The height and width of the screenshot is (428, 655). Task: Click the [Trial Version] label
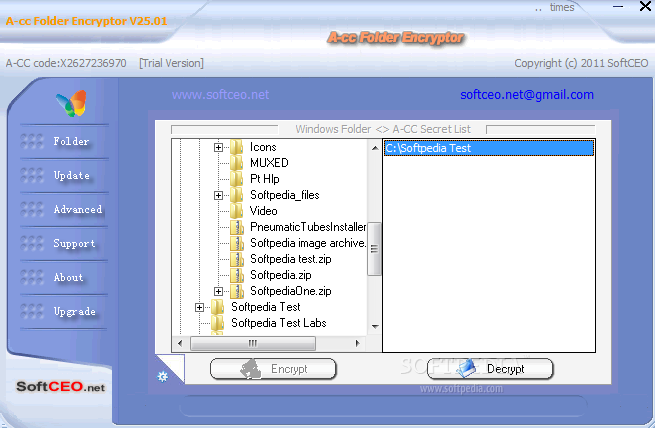pyautogui.click(x=171, y=63)
